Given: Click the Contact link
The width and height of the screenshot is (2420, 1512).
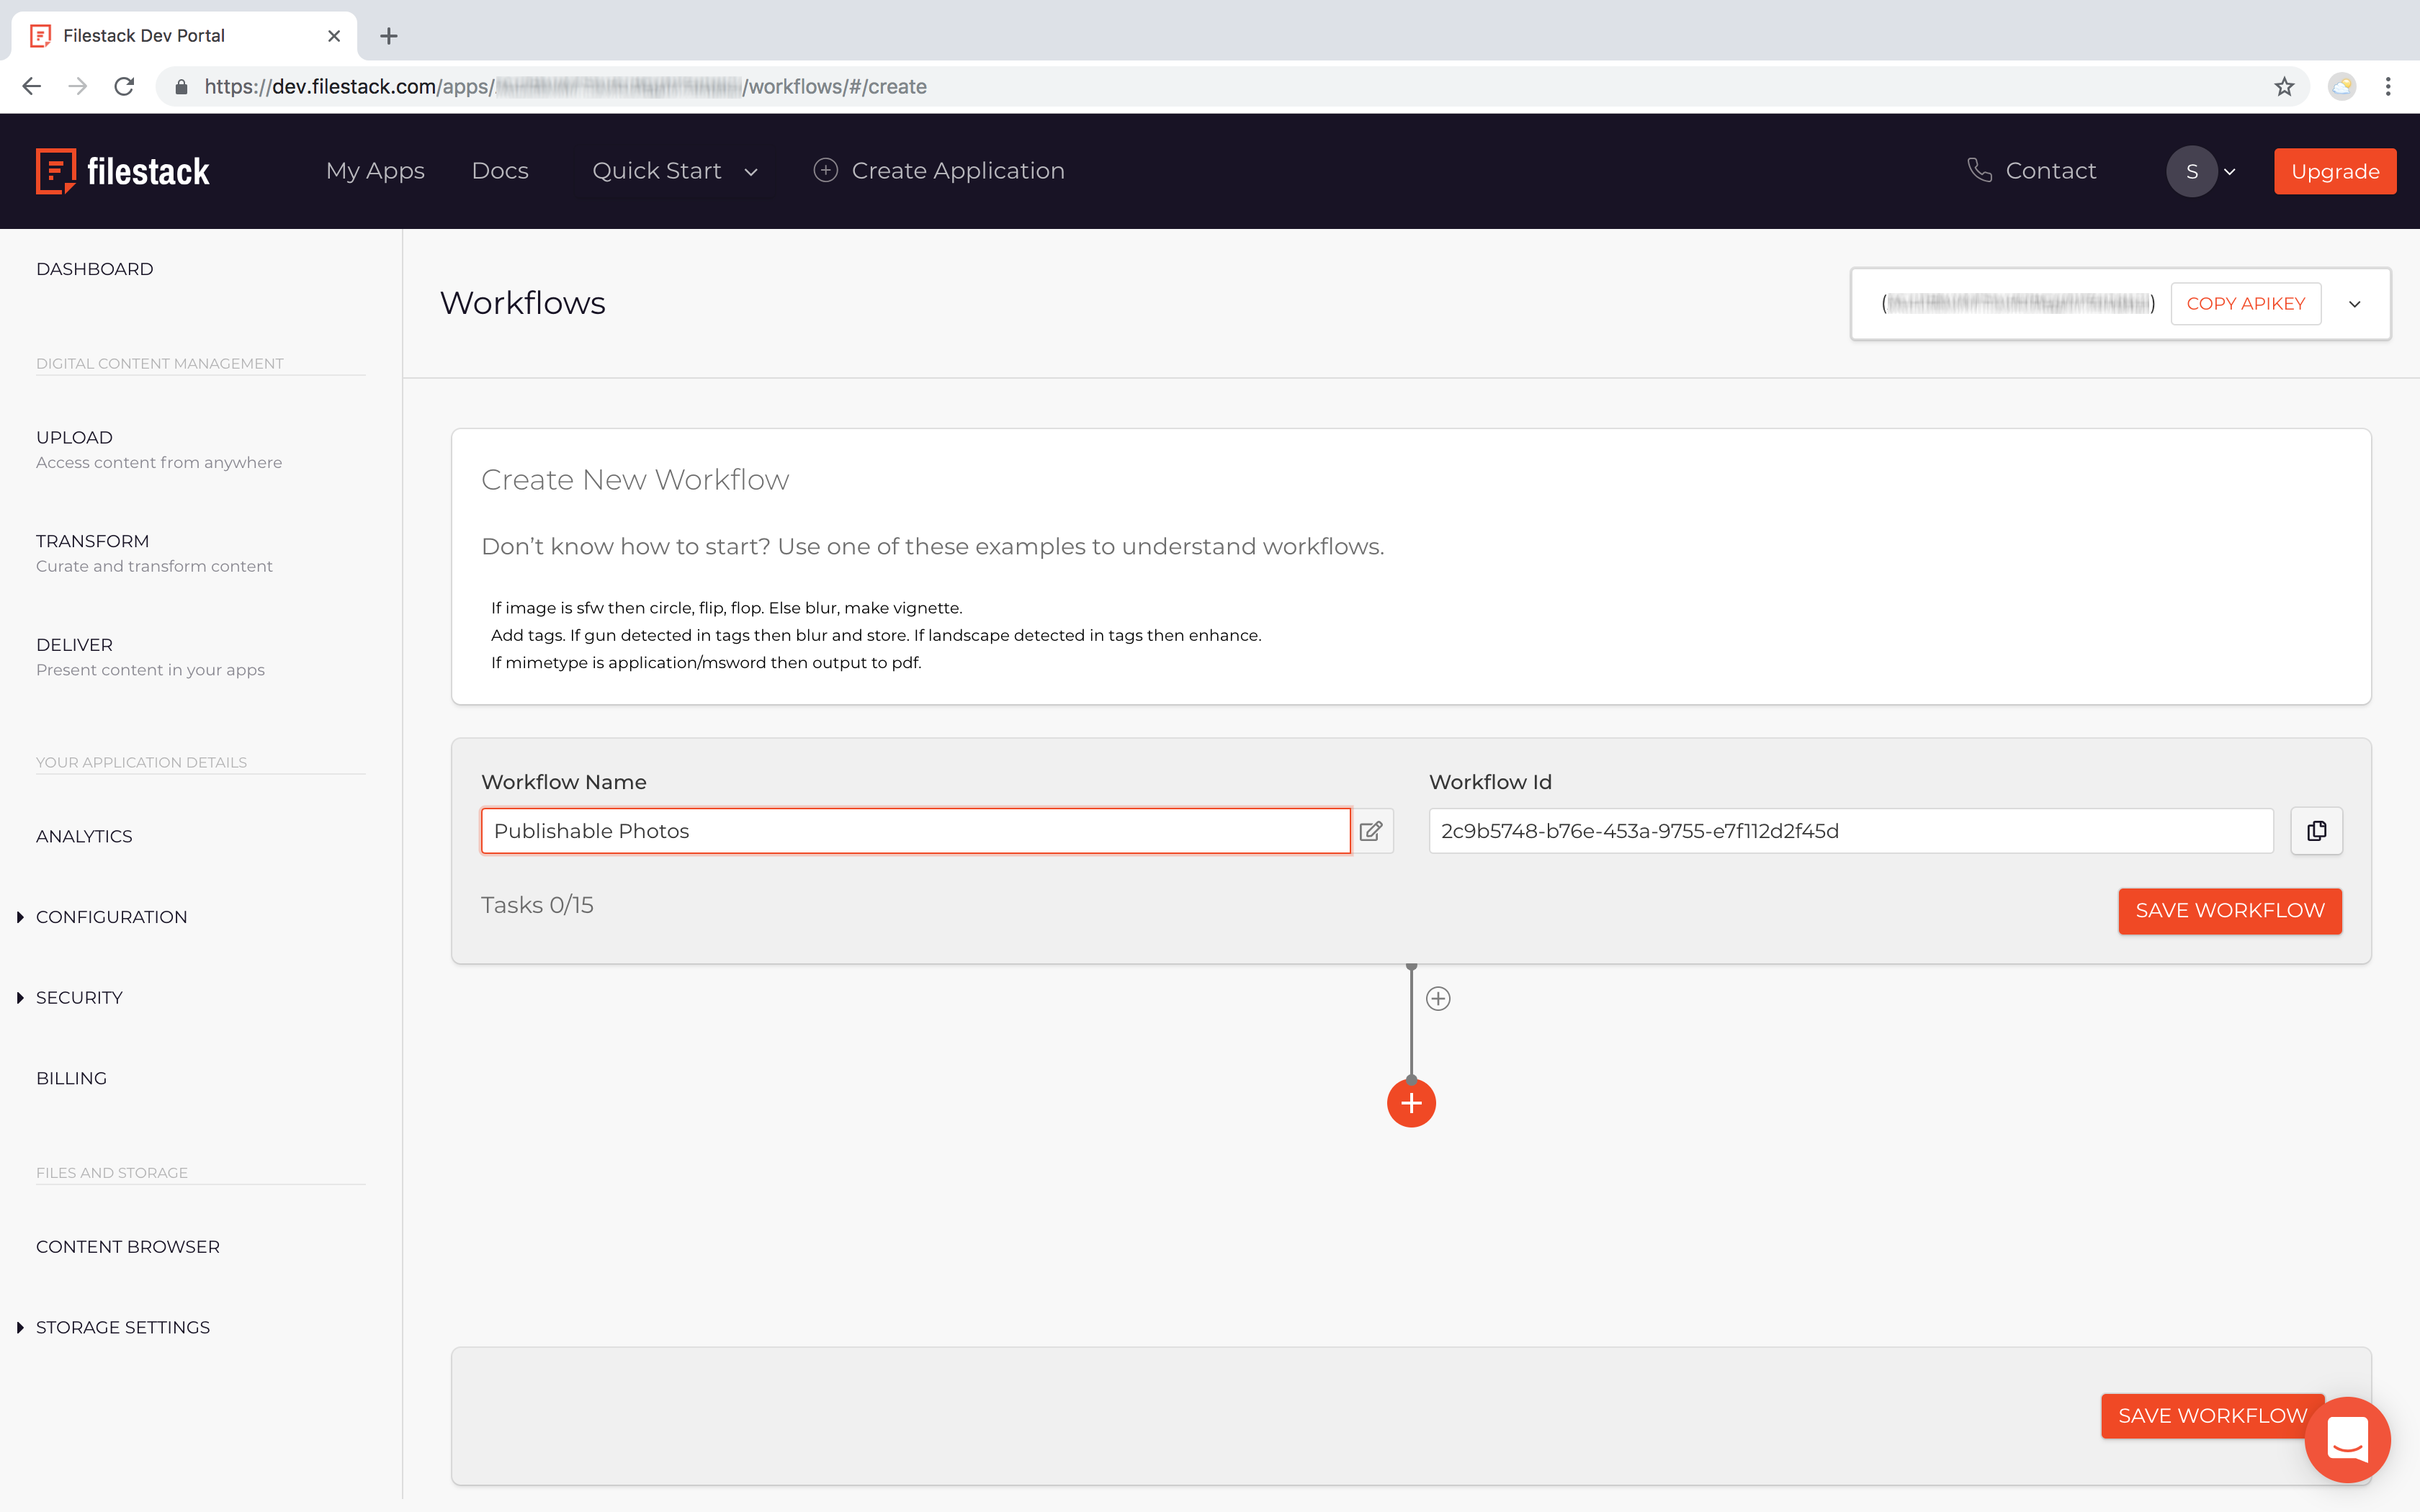Looking at the screenshot, I should point(2050,171).
